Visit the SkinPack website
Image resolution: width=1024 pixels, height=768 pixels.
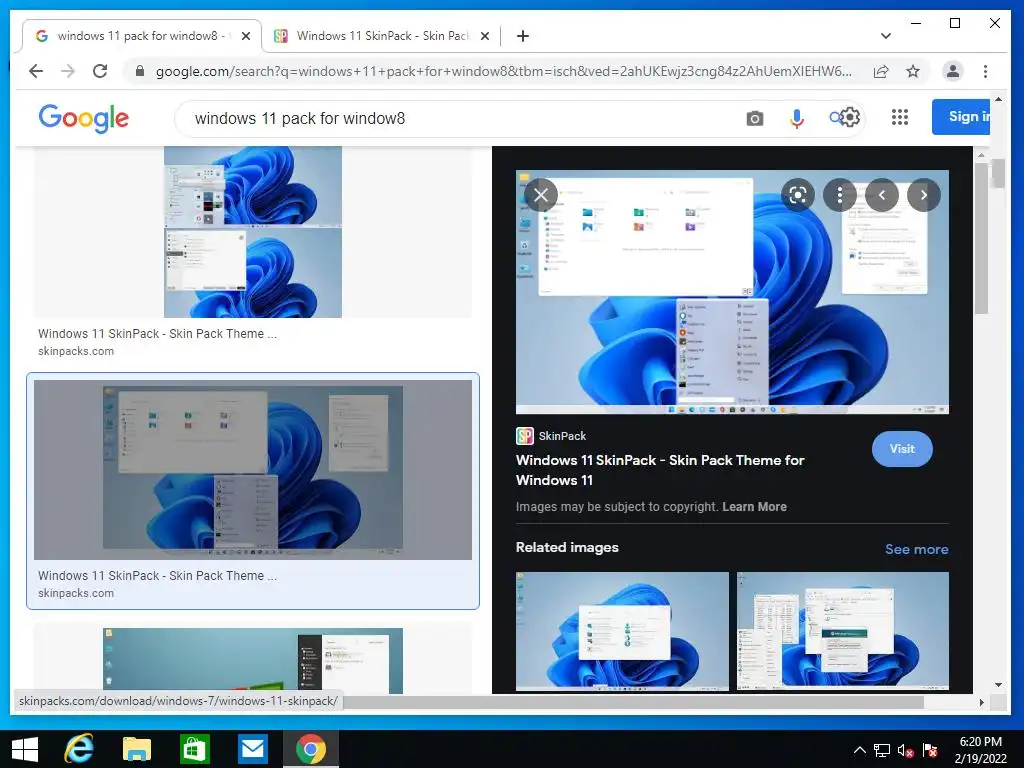pyautogui.click(x=902, y=449)
